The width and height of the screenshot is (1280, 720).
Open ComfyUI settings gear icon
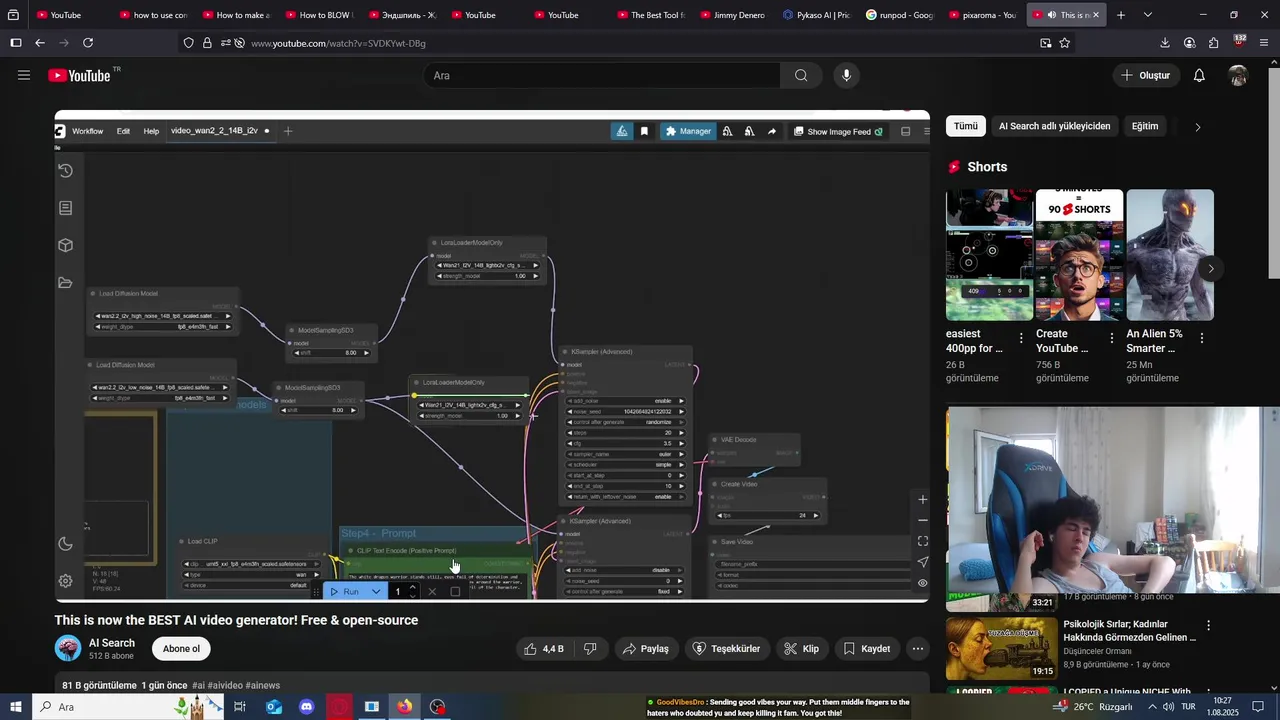pyautogui.click(x=65, y=581)
